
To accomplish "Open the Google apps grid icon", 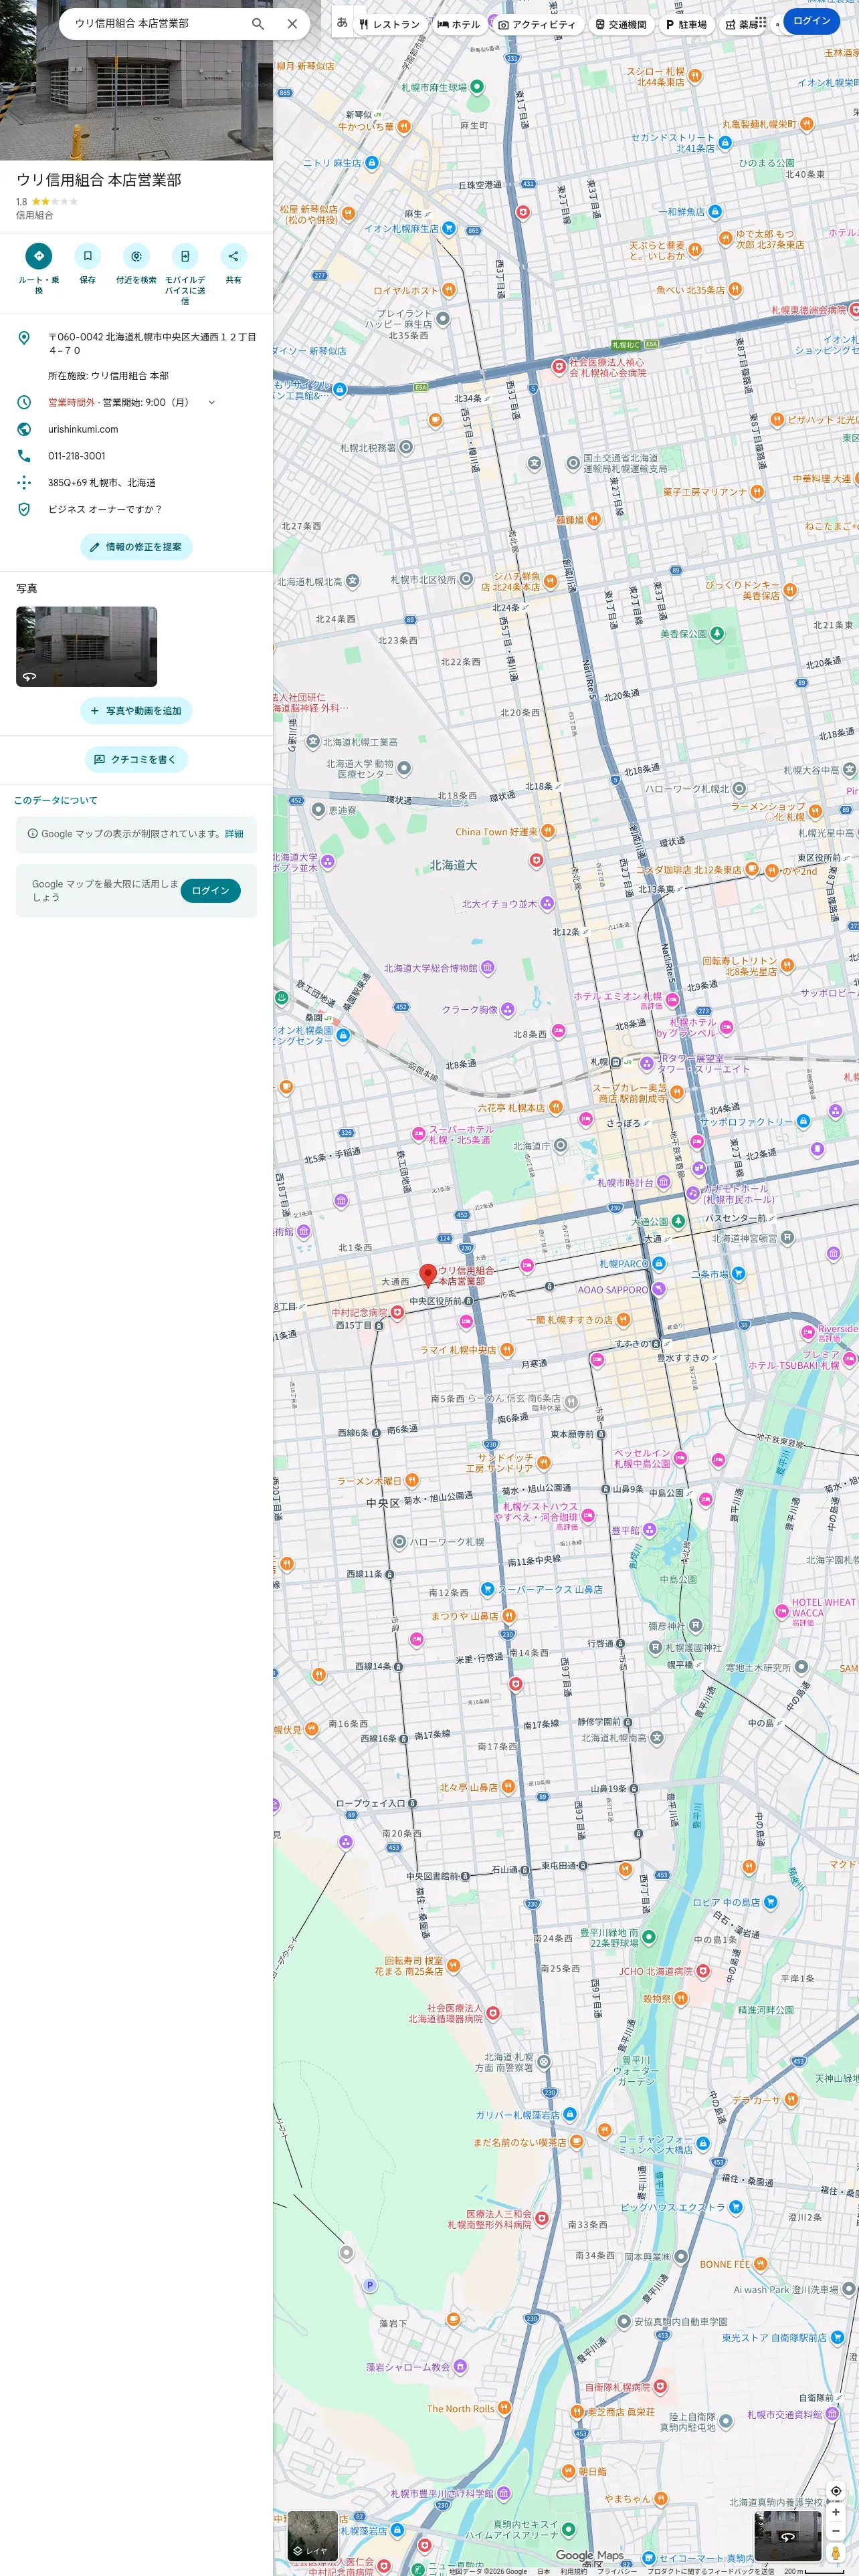I will pos(762,21).
